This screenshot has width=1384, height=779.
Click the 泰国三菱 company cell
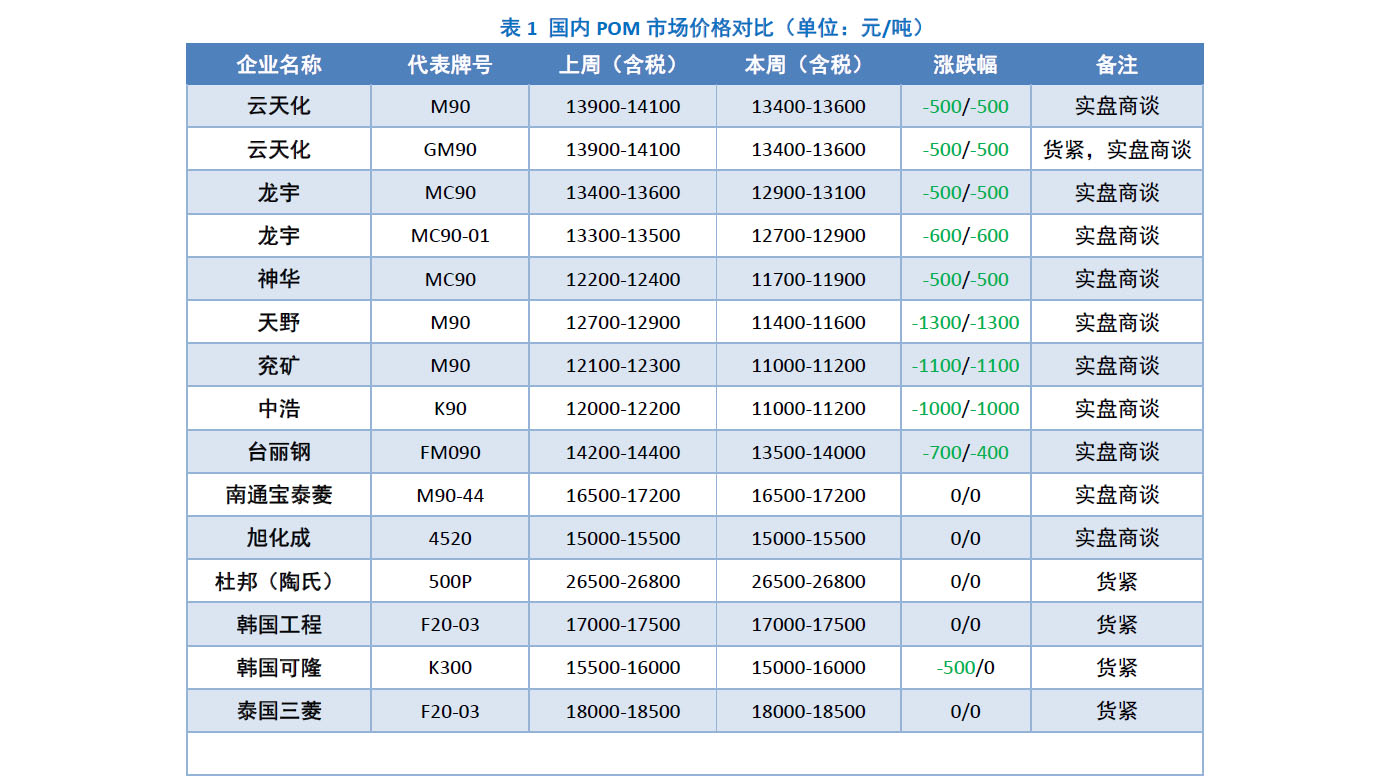279,712
